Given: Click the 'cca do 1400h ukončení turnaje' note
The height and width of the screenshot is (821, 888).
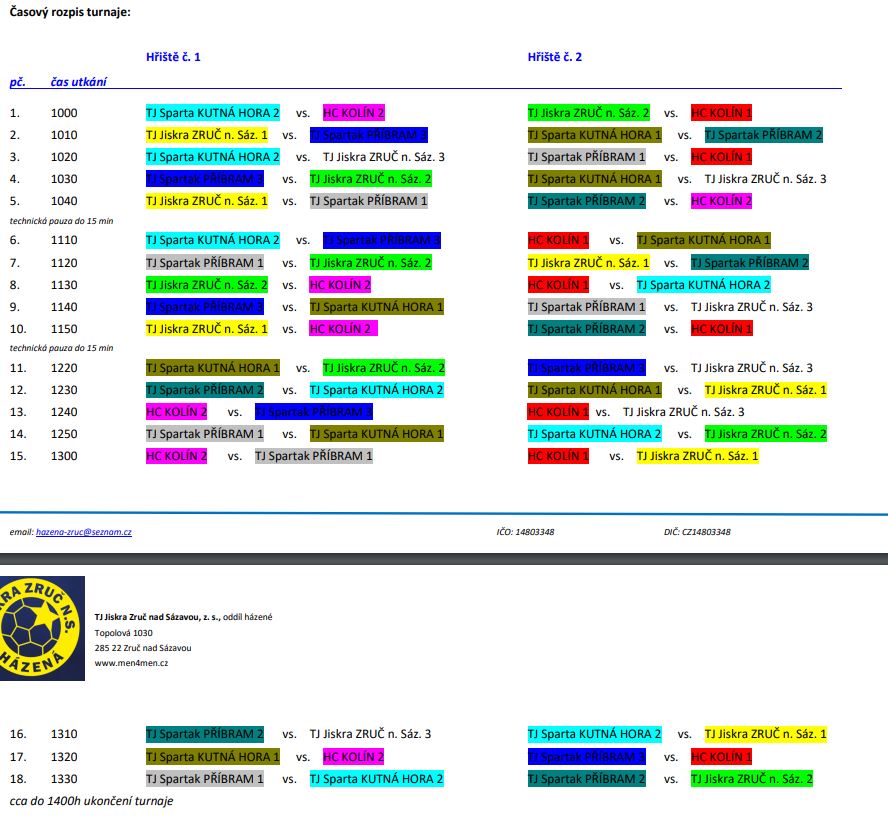Looking at the screenshot, I should click(x=92, y=801).
